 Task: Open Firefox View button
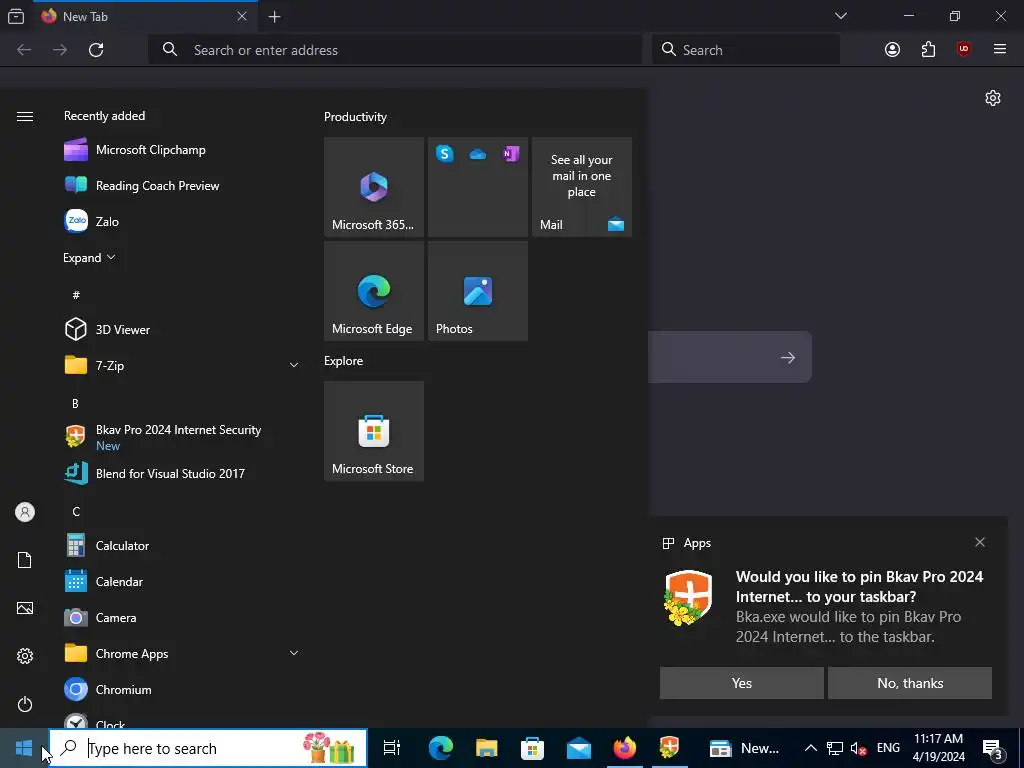(16, 16)
